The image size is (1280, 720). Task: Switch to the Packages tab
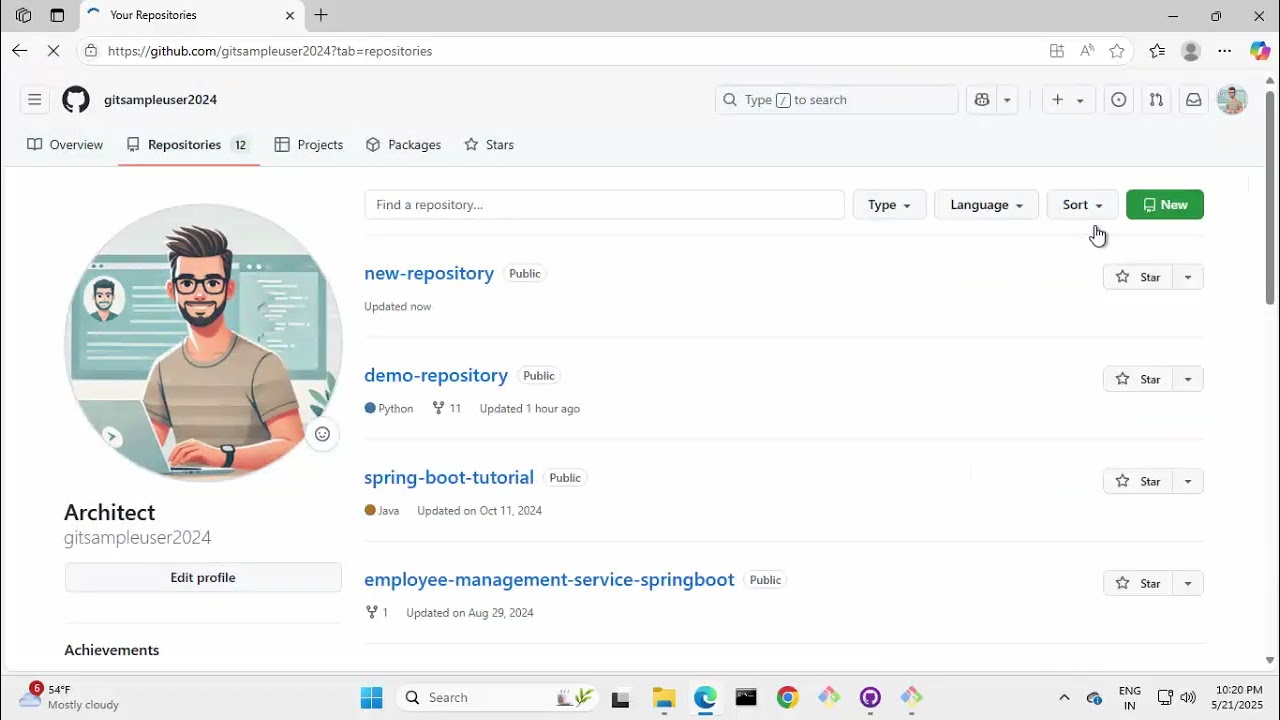click(x=403, y=145)
